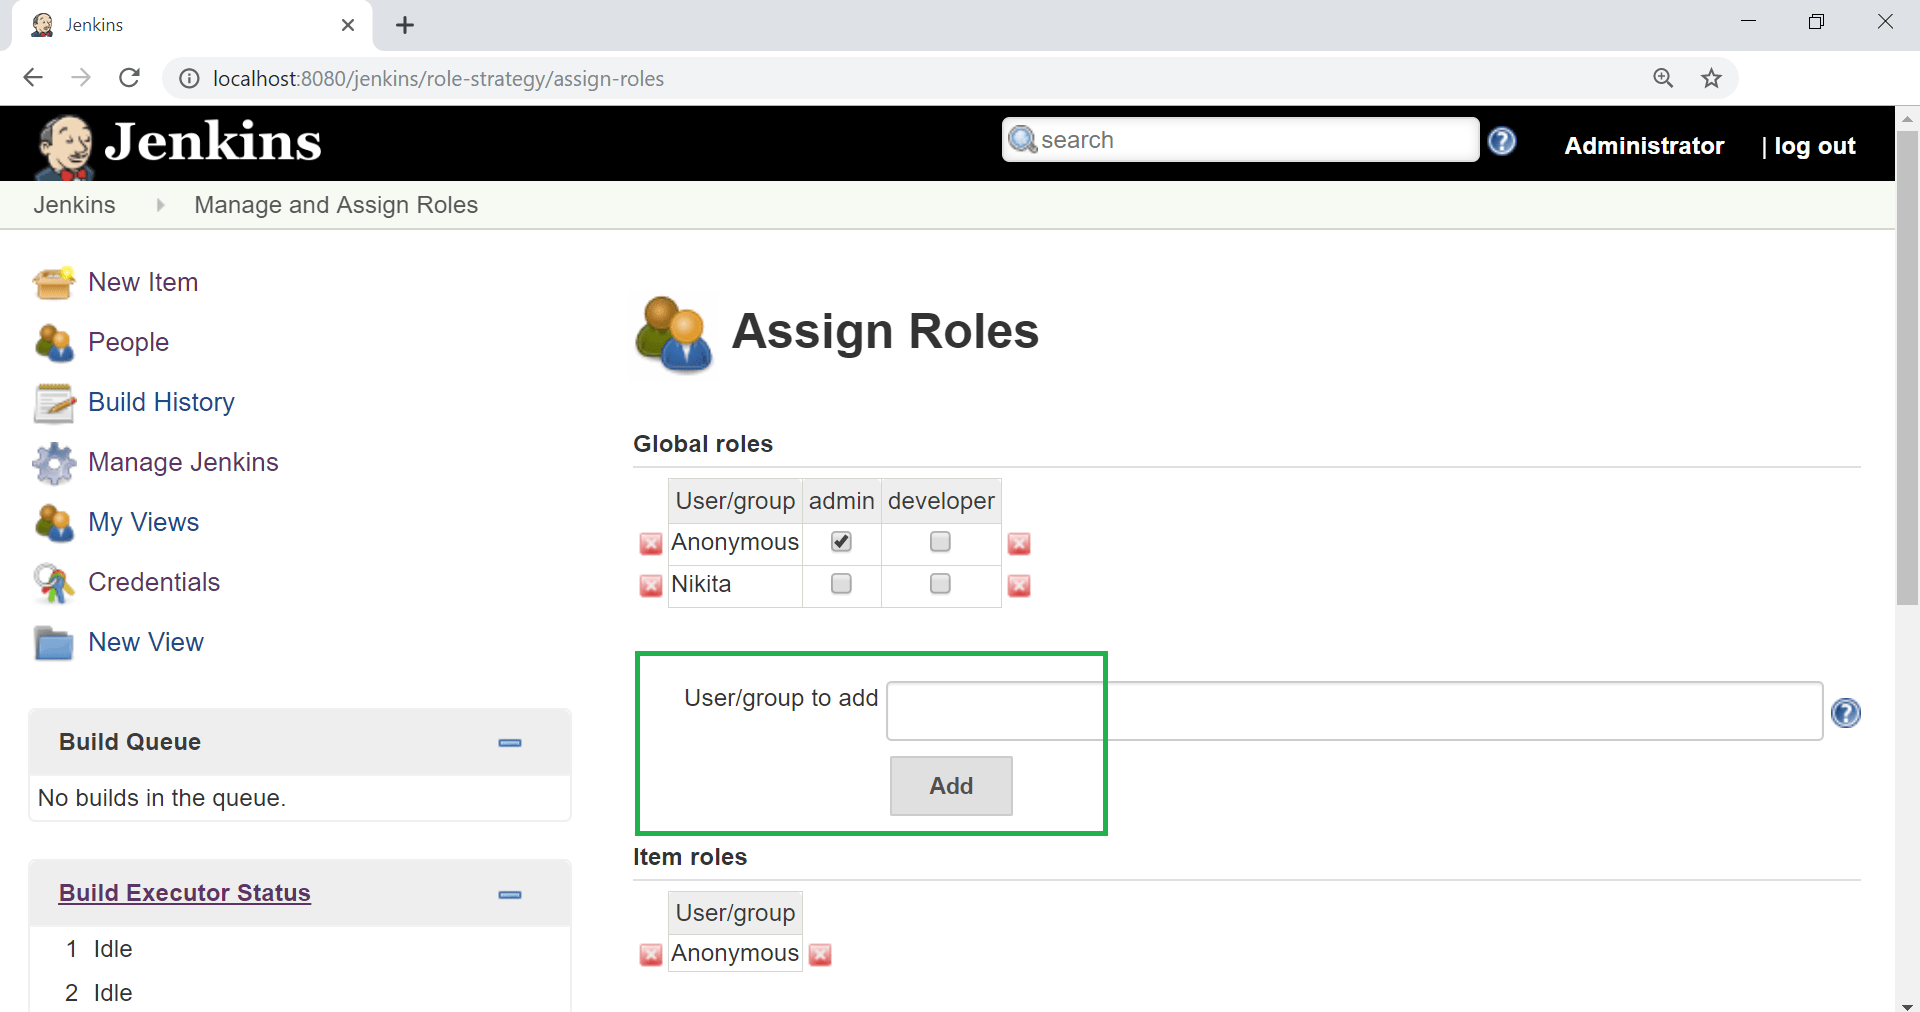The width and height of the screenshot is (1920, 1012).
Task: Click the log out link
Action: (x=1814, y=146)
